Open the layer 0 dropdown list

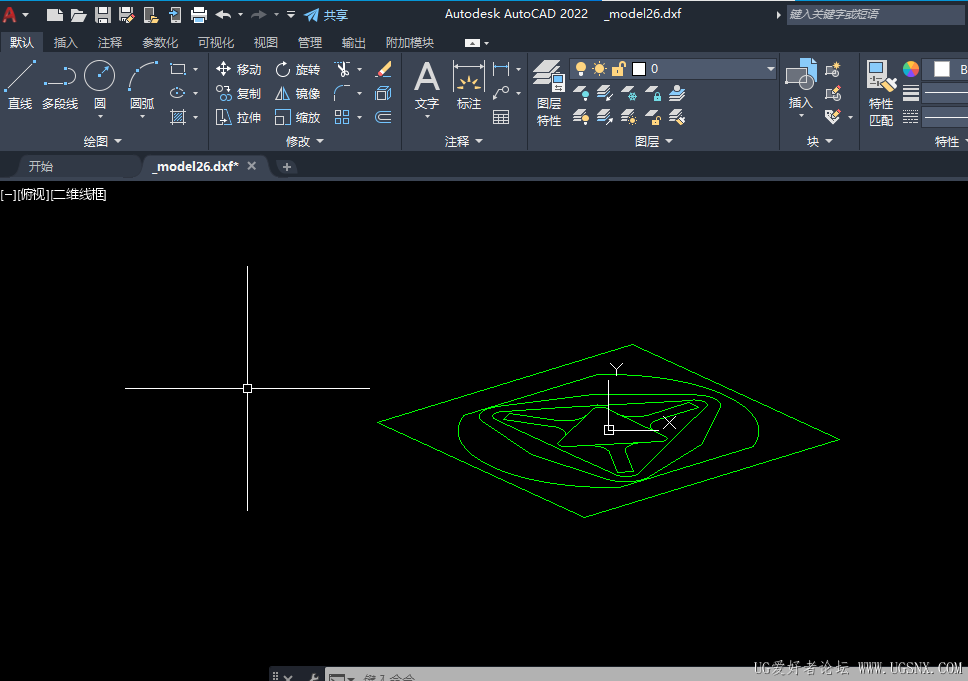[x=770, y=69]
